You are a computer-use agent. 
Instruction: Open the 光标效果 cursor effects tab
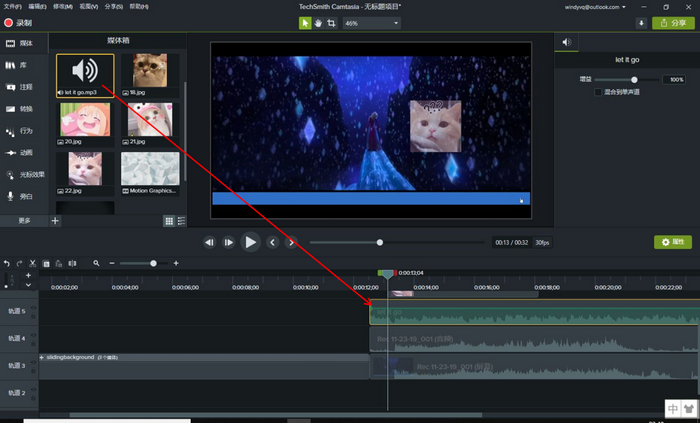(25, 174)
